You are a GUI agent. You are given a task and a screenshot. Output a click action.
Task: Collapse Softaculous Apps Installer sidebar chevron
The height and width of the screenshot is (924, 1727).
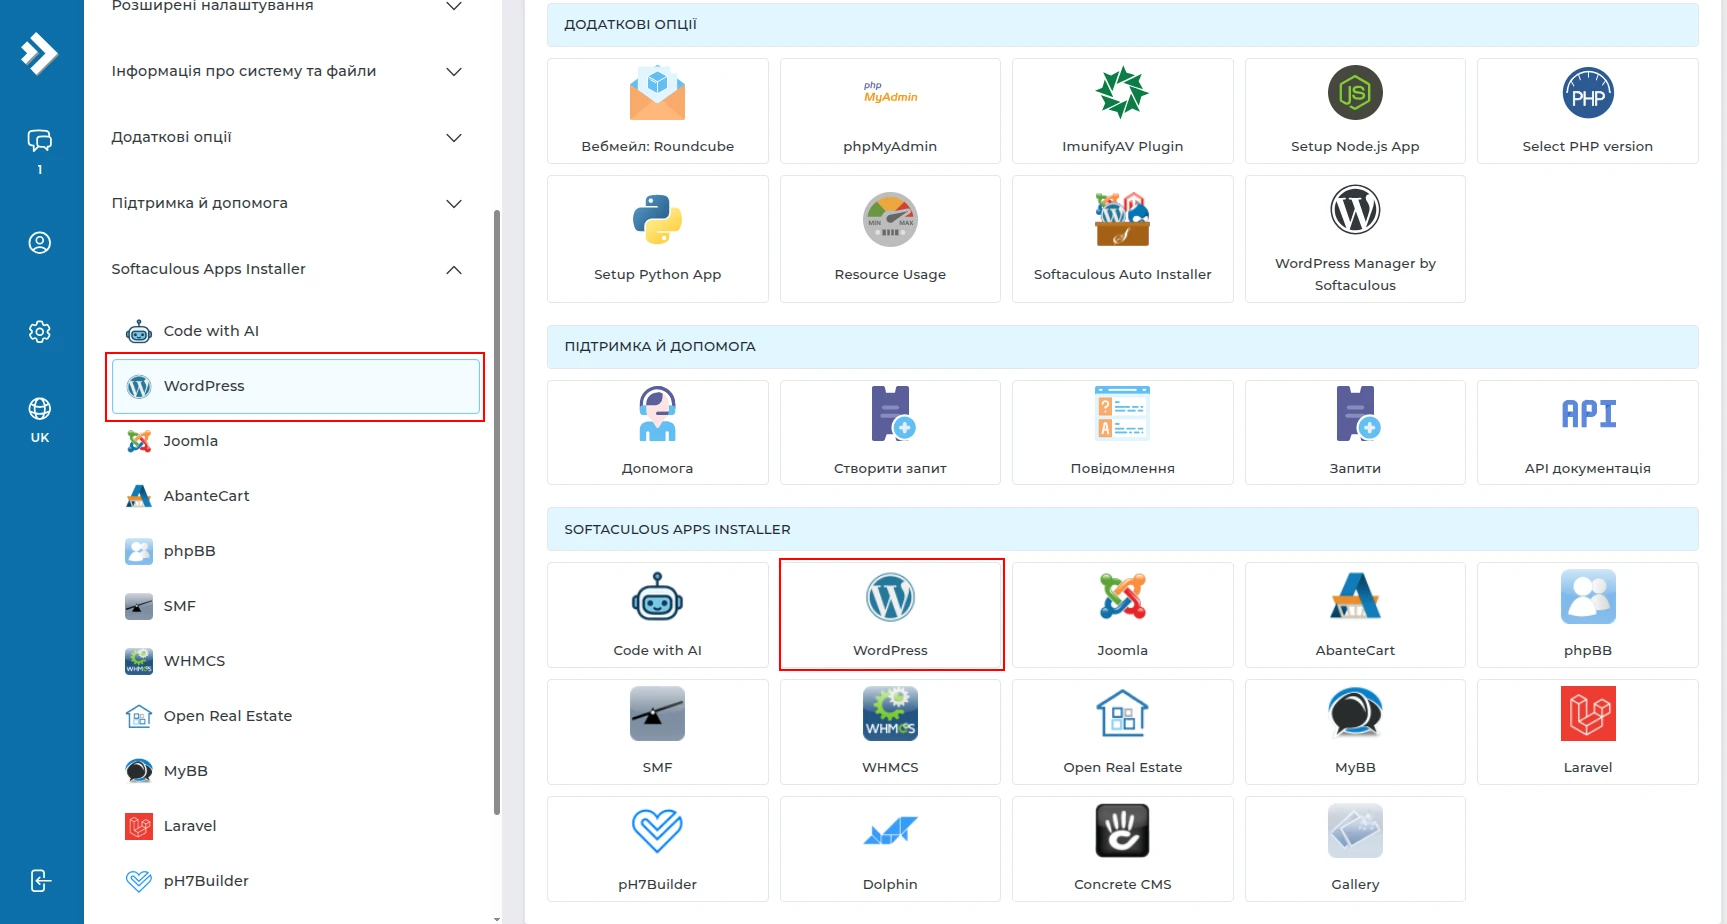pos(454,270)
